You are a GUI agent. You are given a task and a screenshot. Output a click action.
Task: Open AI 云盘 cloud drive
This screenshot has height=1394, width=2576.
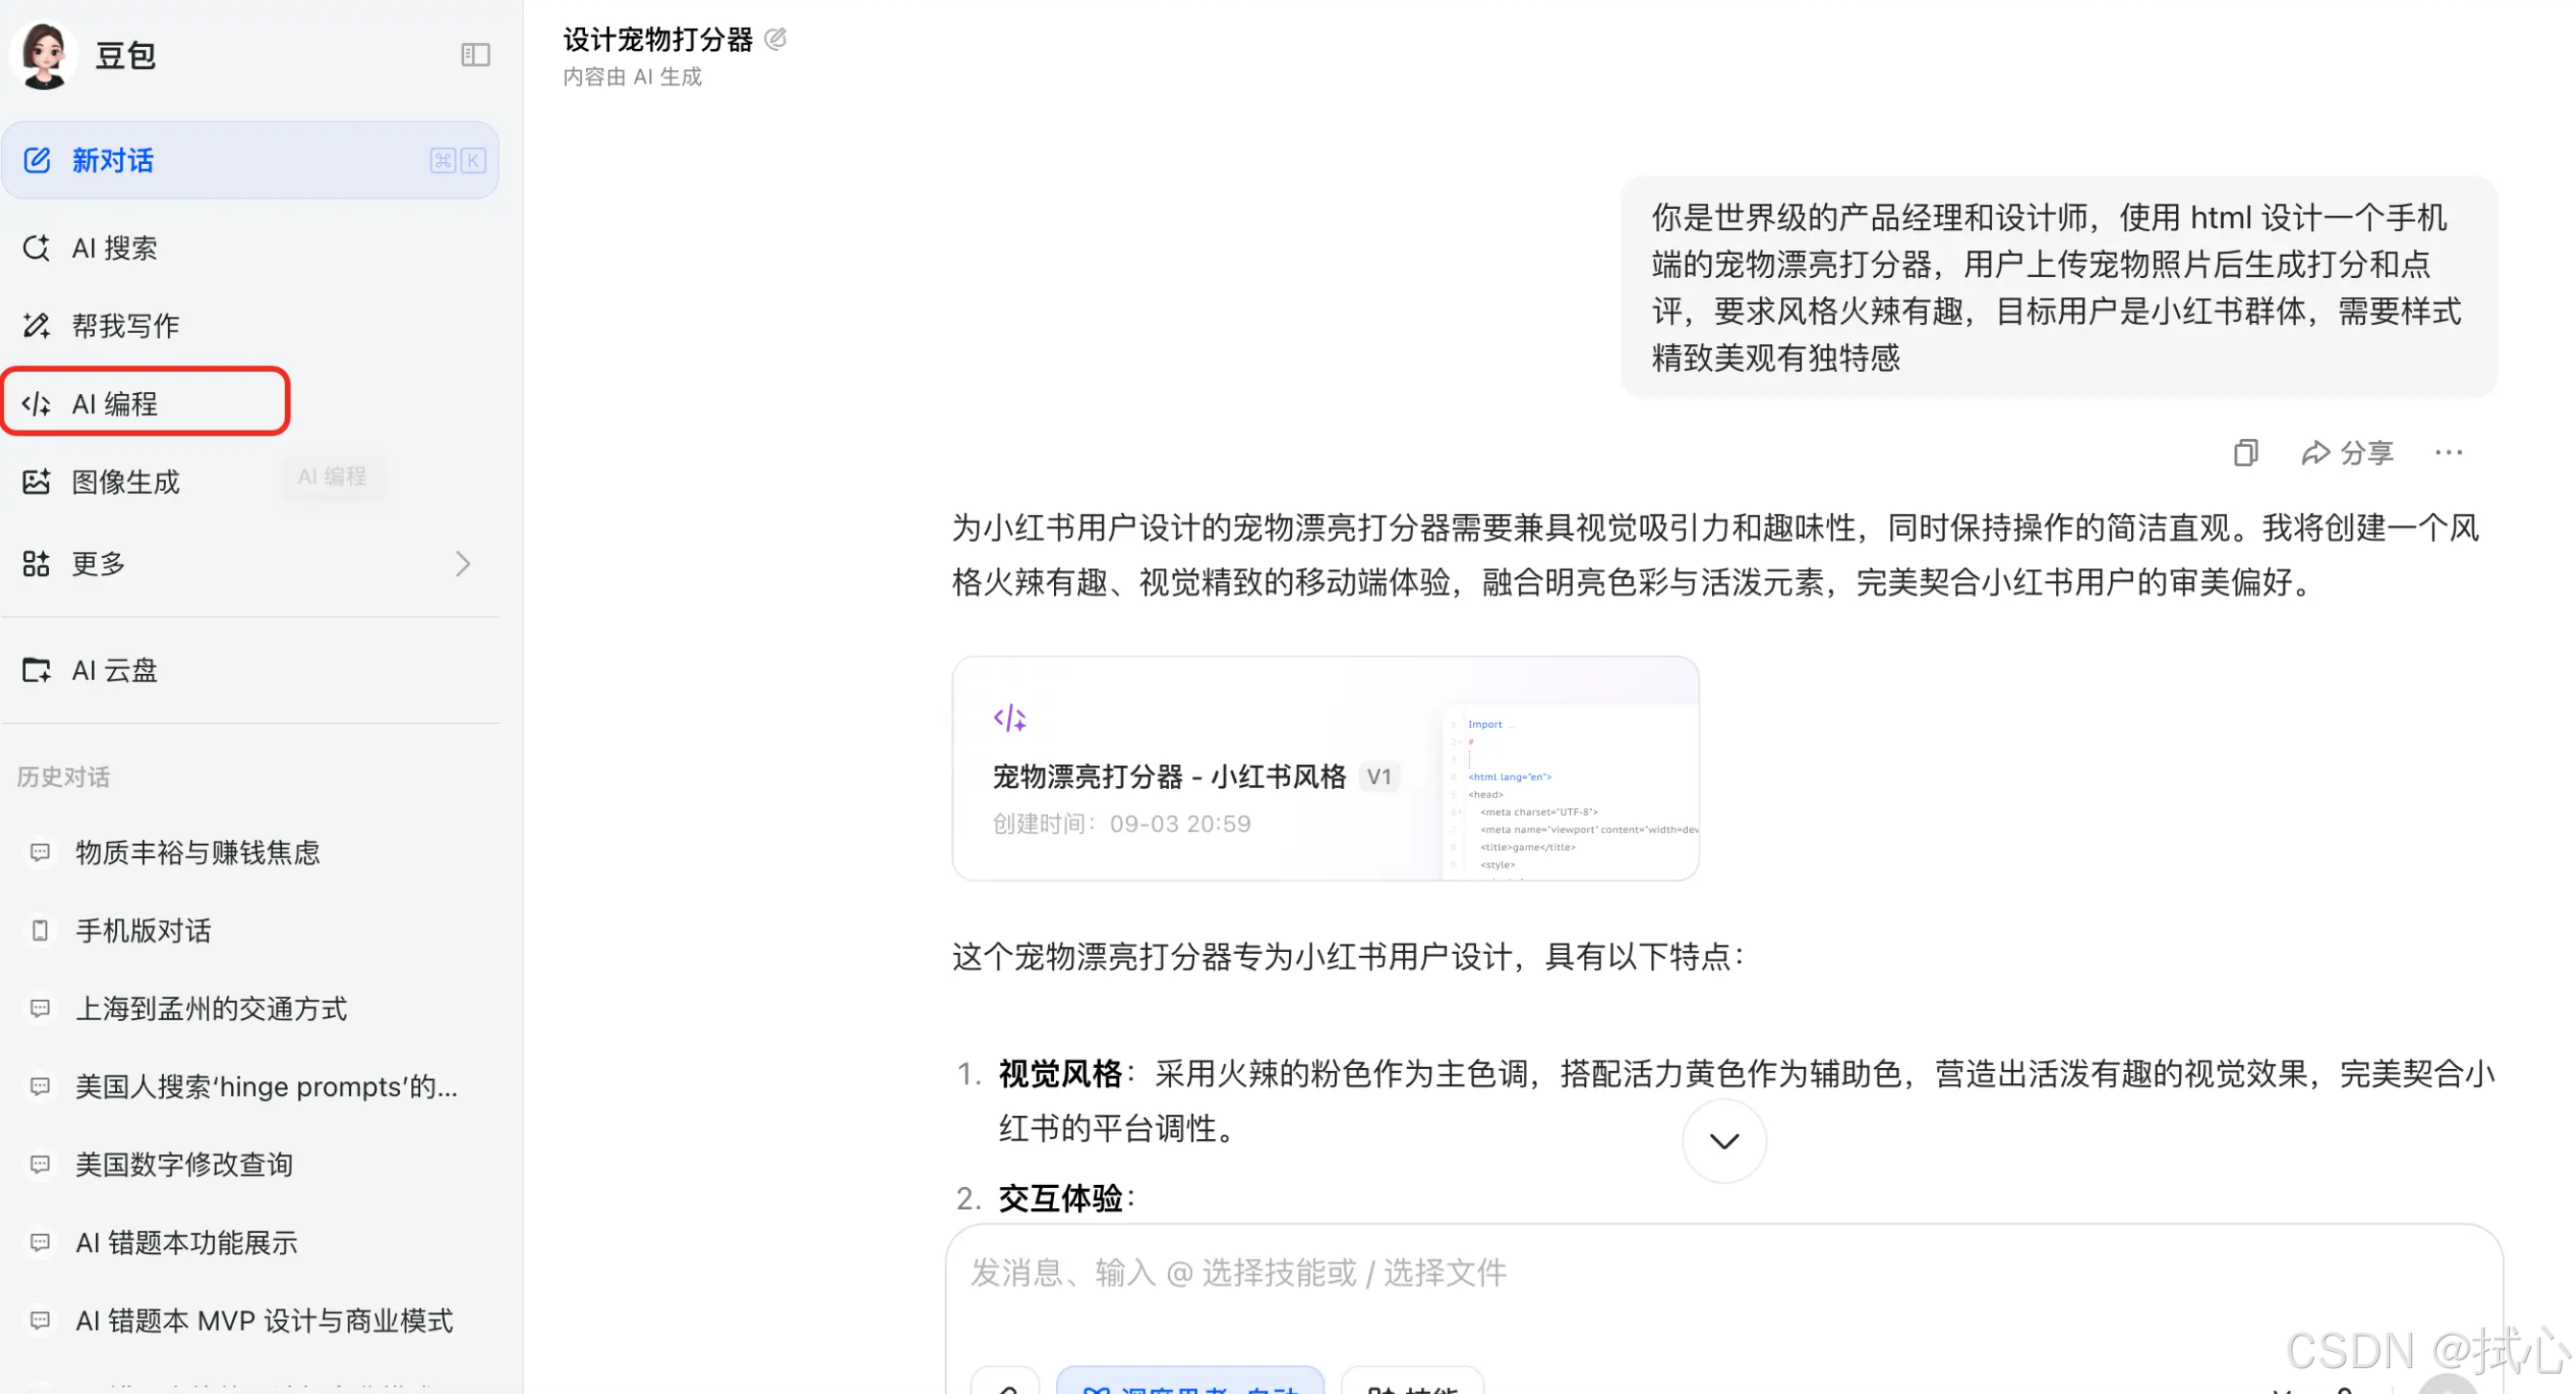click(113, 670)
